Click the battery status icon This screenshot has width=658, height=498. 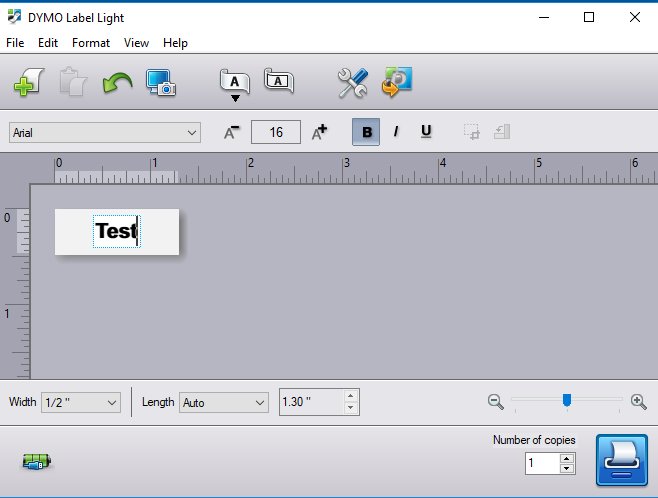pos(37,461)
